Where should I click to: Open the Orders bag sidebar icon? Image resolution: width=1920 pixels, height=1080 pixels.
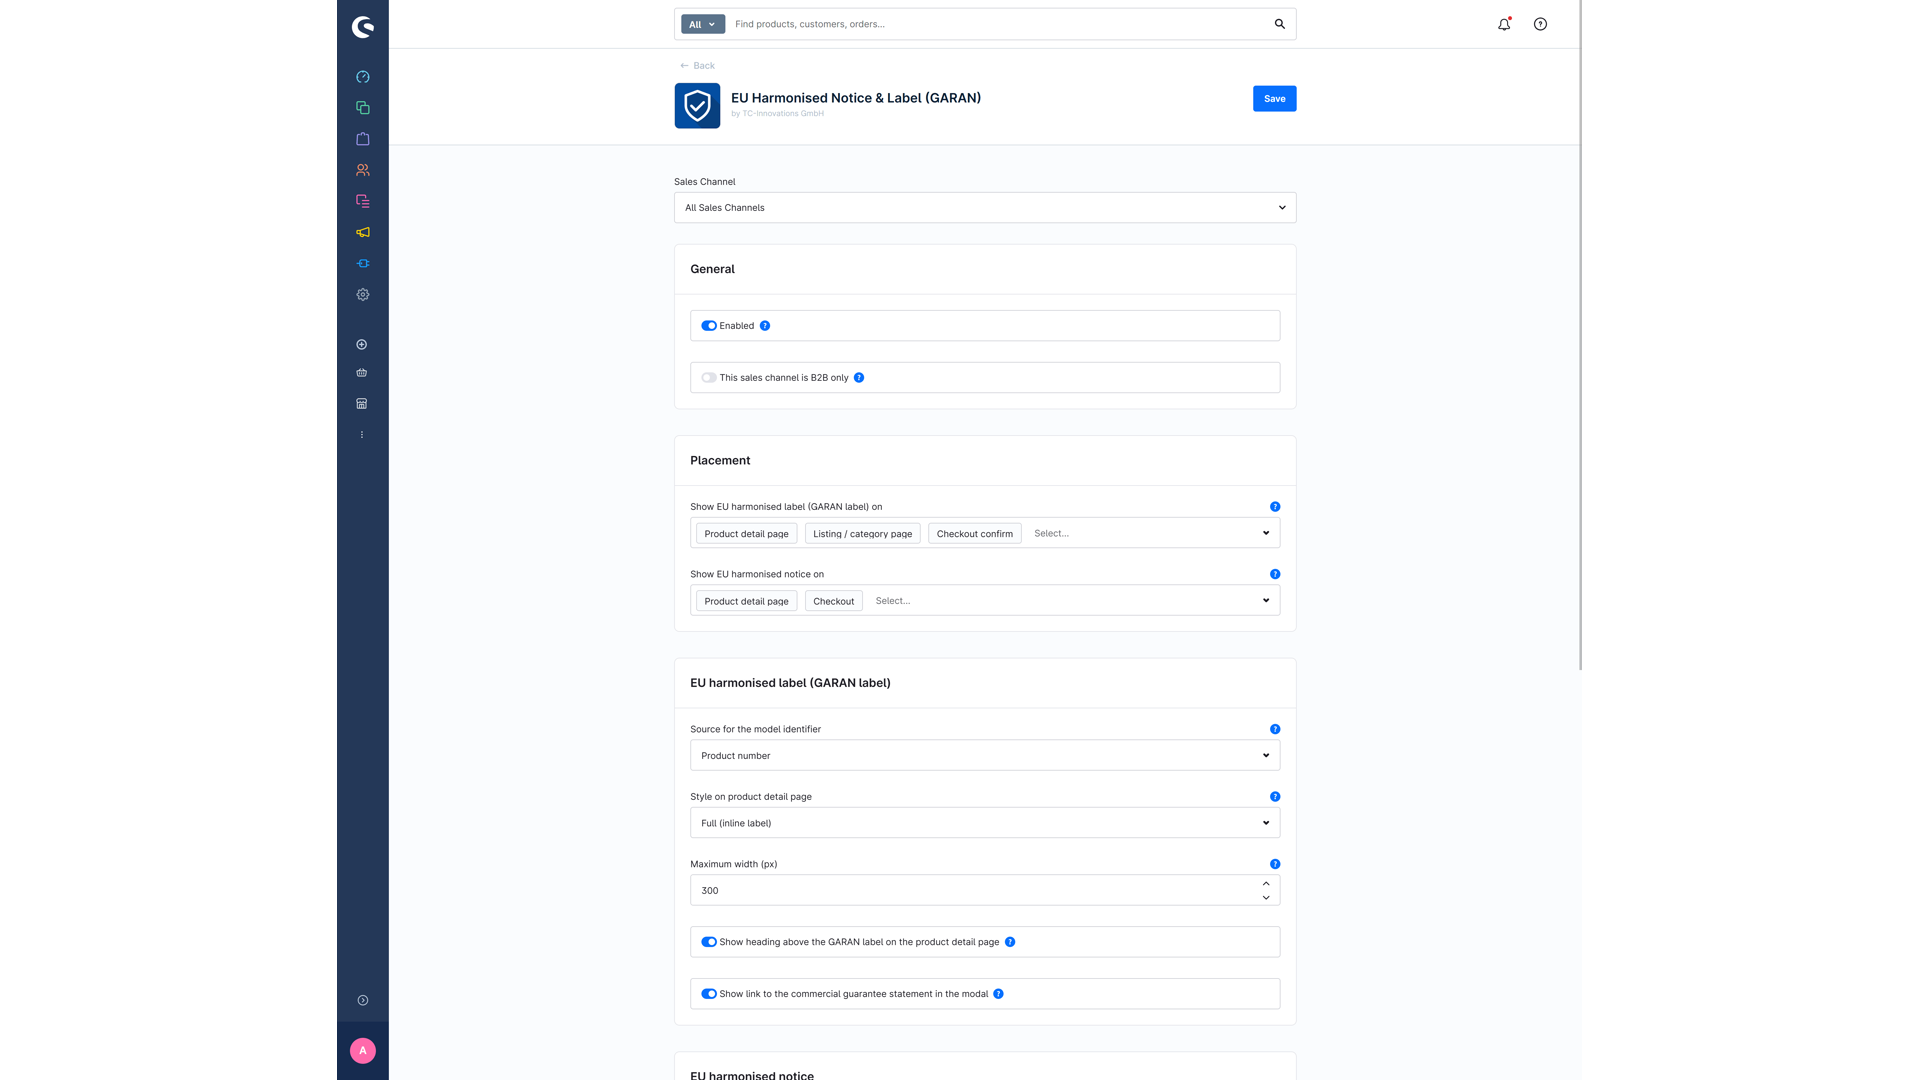tap(363, 139)
